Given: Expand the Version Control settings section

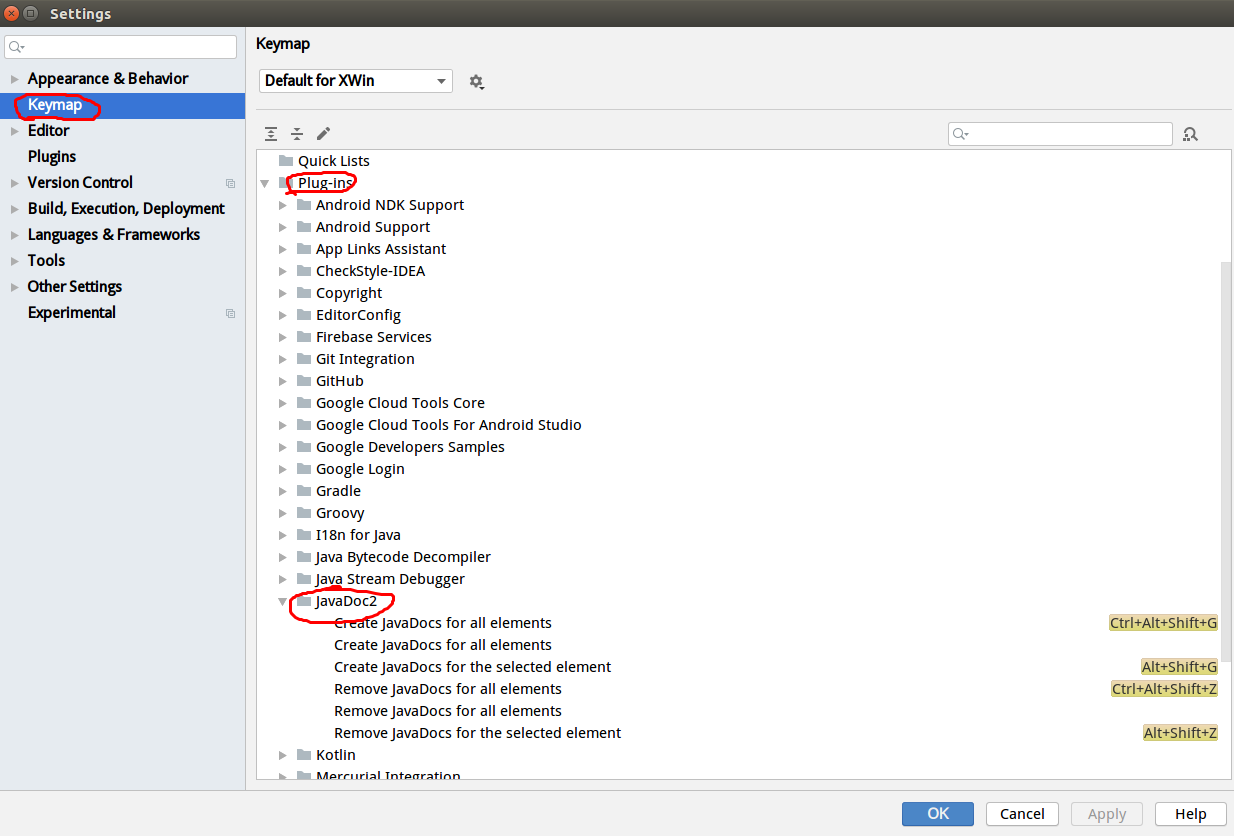Looking at the screenshot, I should click(x=14, y=182).
